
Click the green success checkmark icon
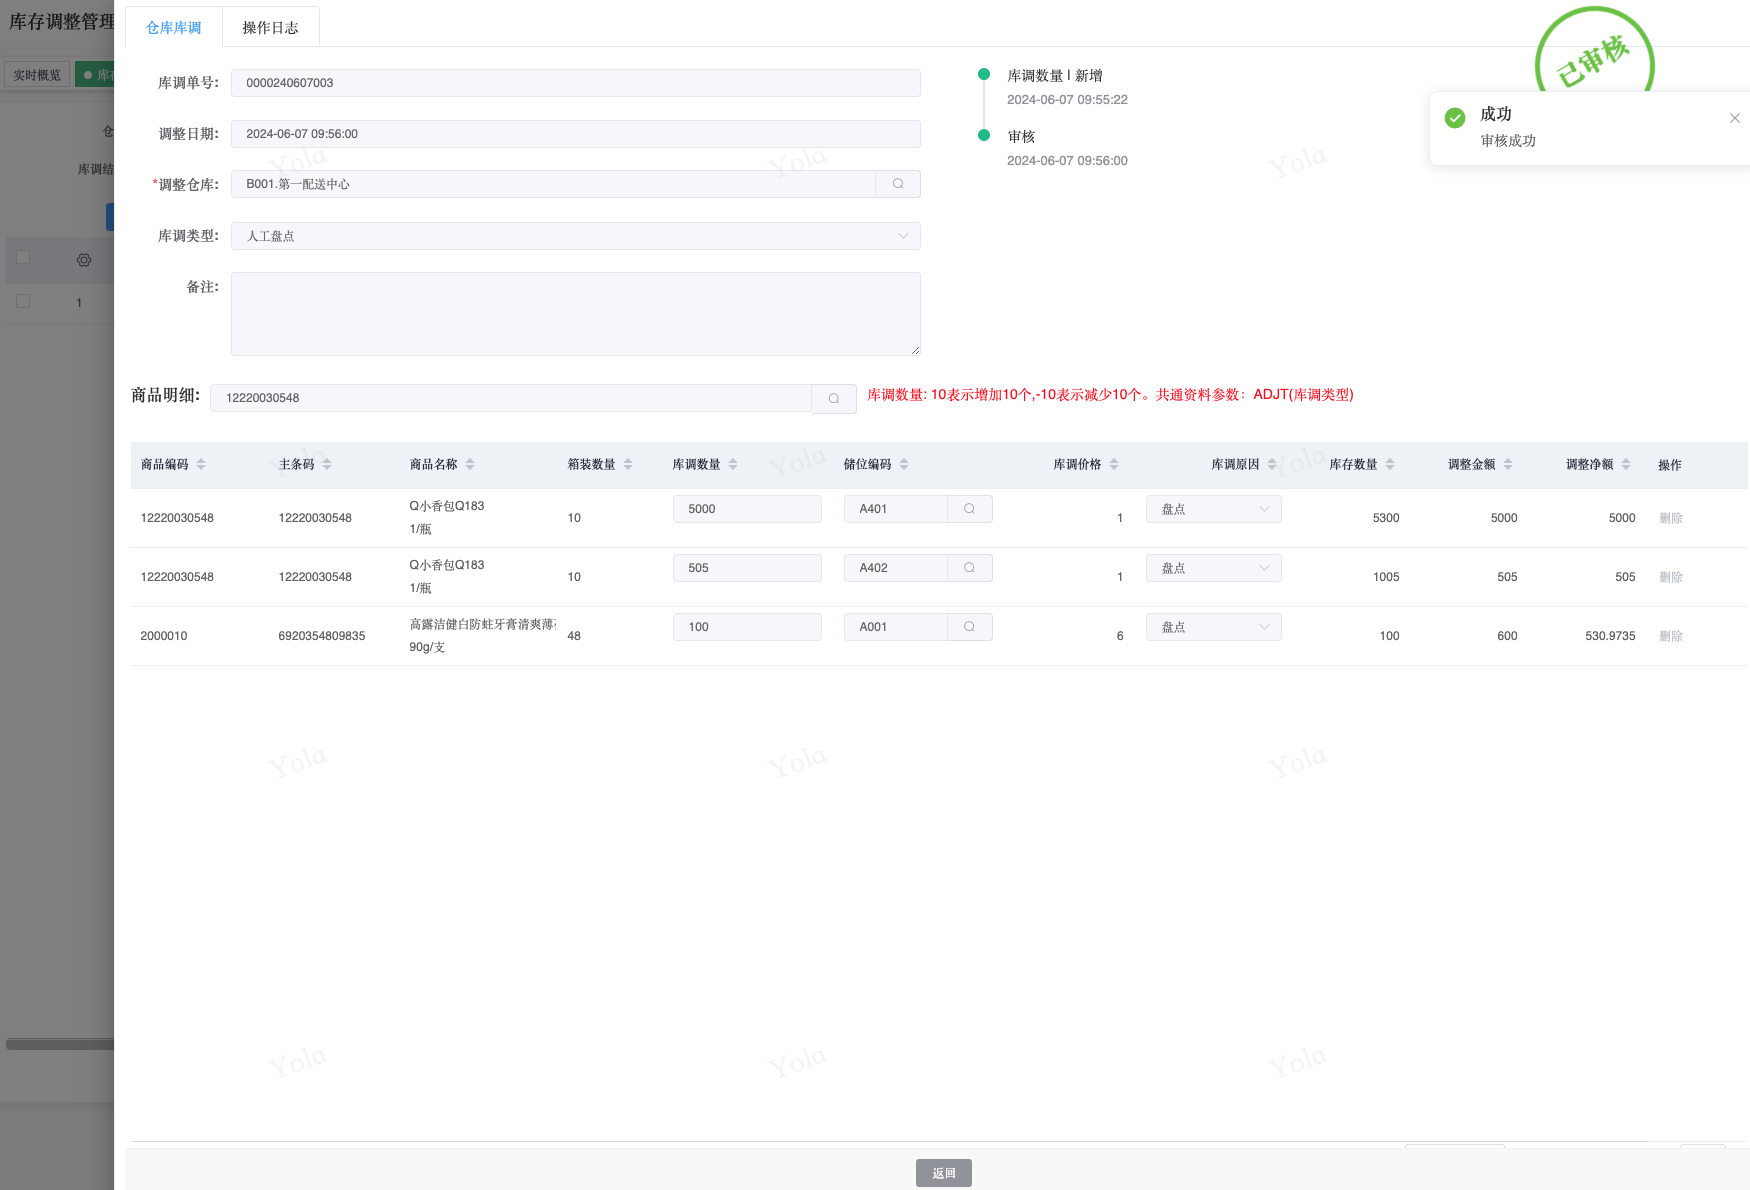point(1455,118)
